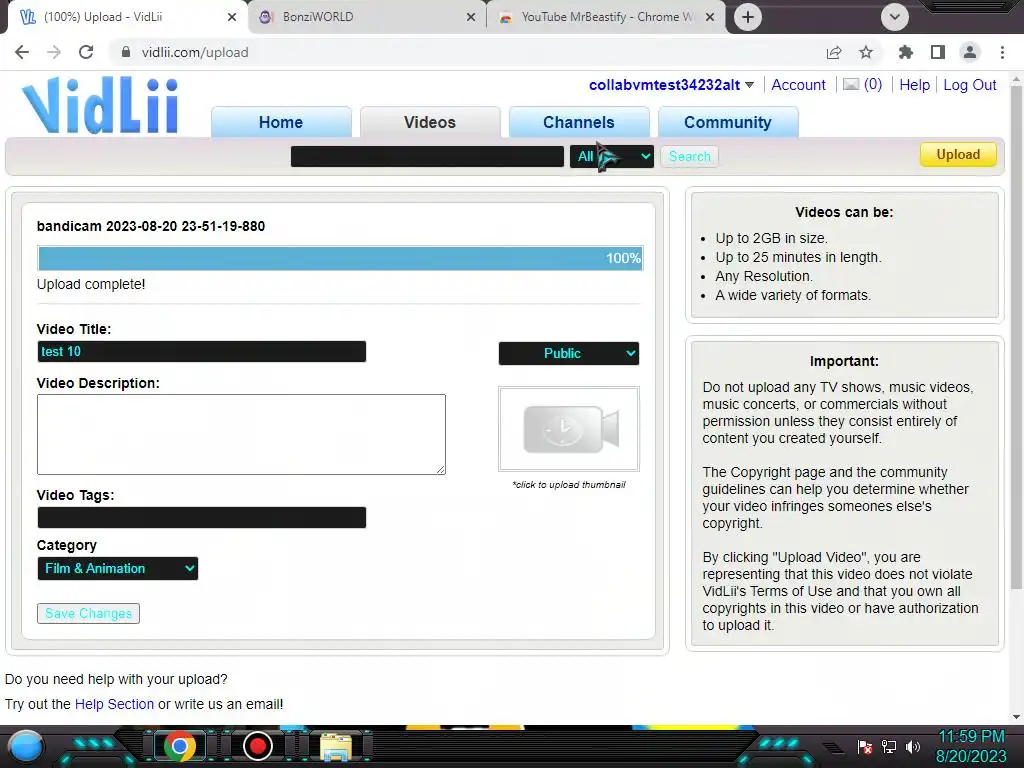Viewport: 1024px width, 768px height.
Task: Click the yellow Upload button
Action: pyautogui.click(x=958, y=155)
